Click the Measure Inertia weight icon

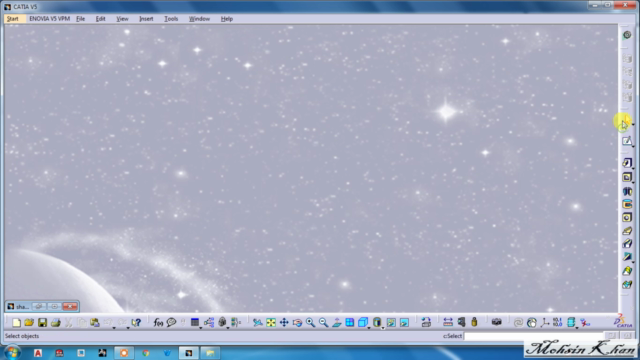pos(474,322)
